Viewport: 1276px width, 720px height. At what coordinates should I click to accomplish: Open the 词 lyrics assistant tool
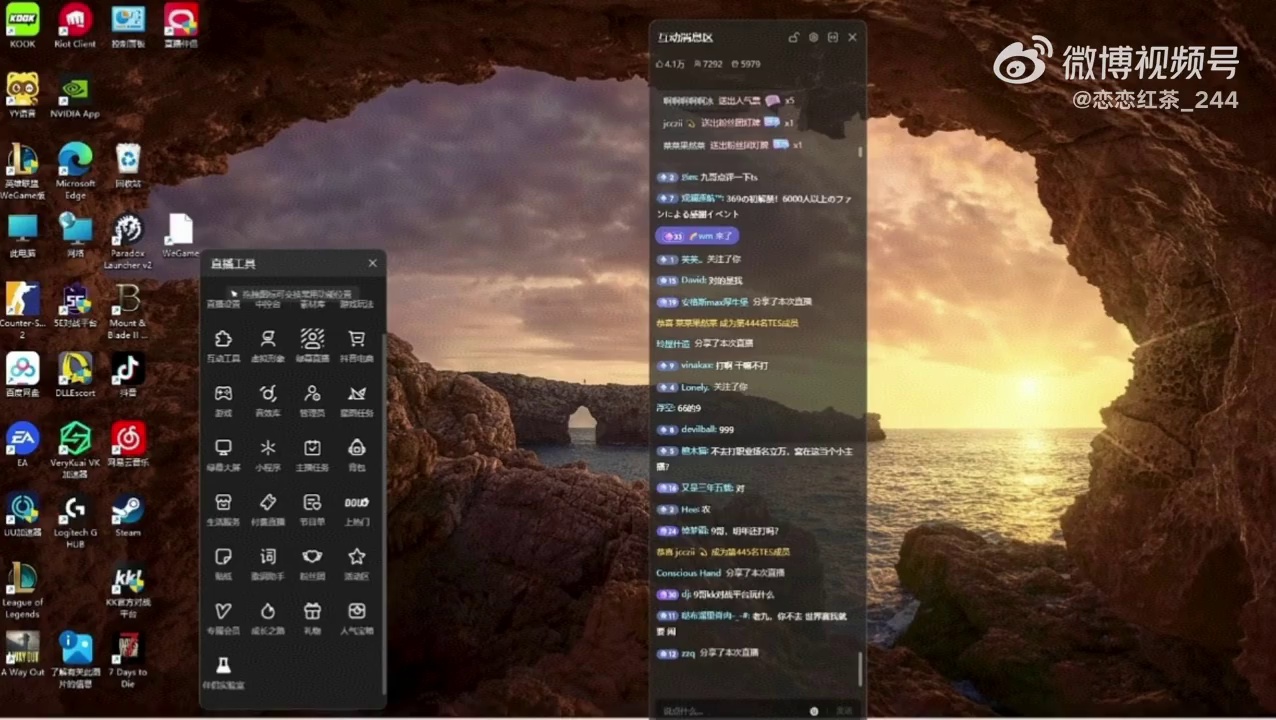tap(268, 563)
